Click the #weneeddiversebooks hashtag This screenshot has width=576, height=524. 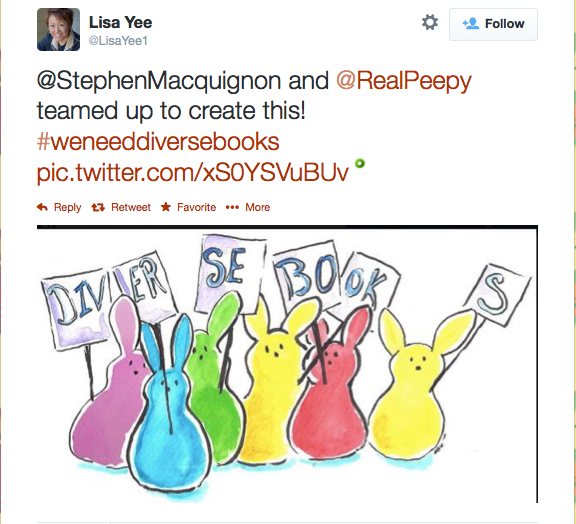[x=158, y=142]
